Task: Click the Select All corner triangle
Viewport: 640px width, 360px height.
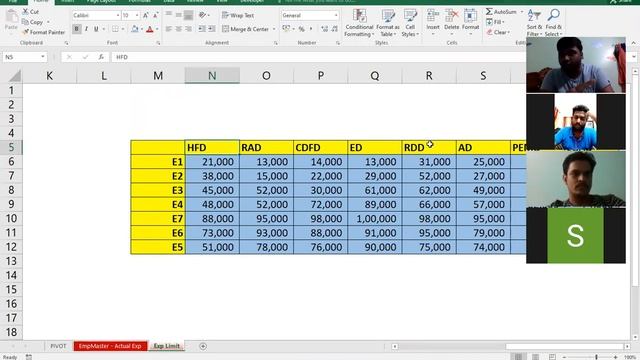Action: click(14, 76)
